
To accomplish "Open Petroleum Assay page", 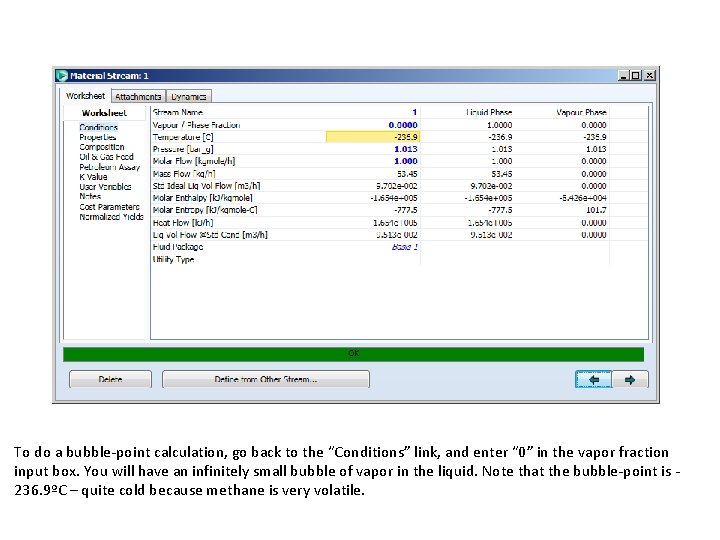I will click(110, 167).
